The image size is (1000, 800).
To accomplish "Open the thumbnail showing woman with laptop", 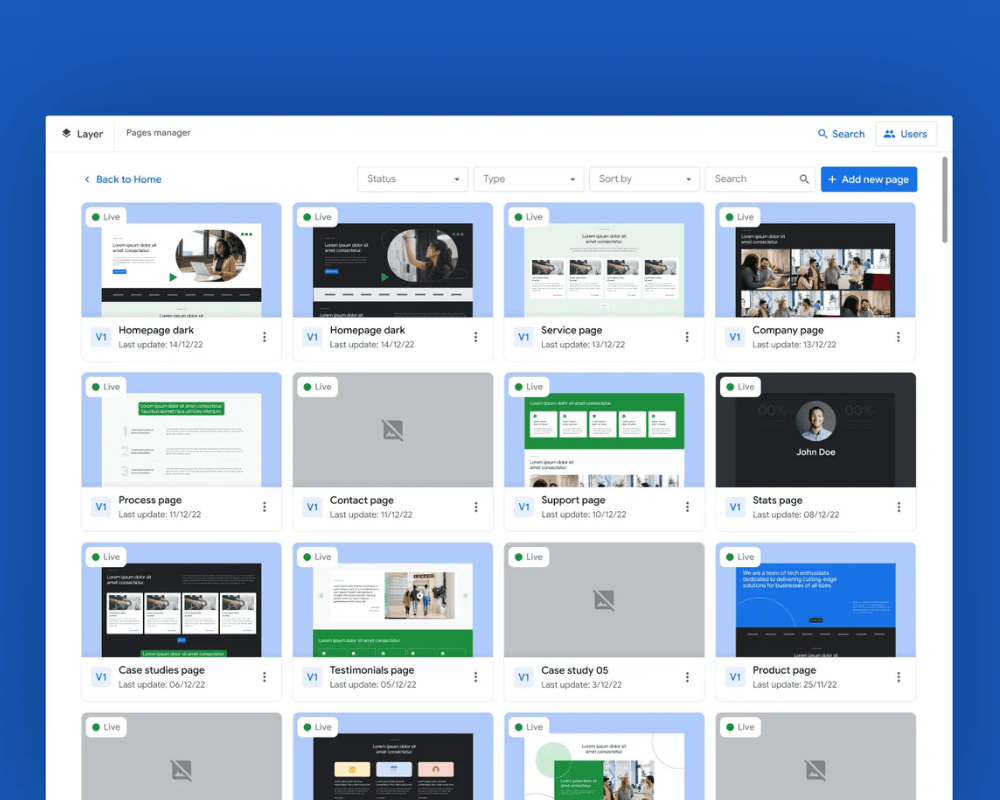I will [181, 260].
